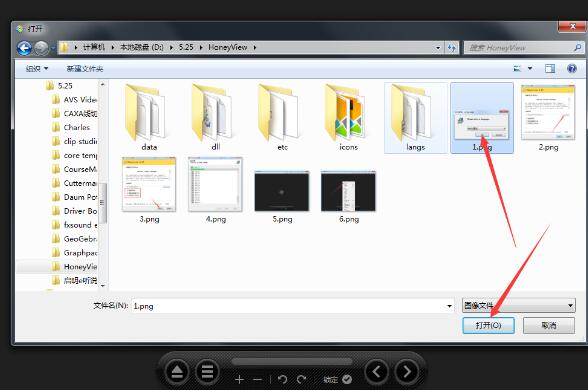588x390 pixels.
Task: Click the Forward navigation arrow
Action: [x=41, y=48]
